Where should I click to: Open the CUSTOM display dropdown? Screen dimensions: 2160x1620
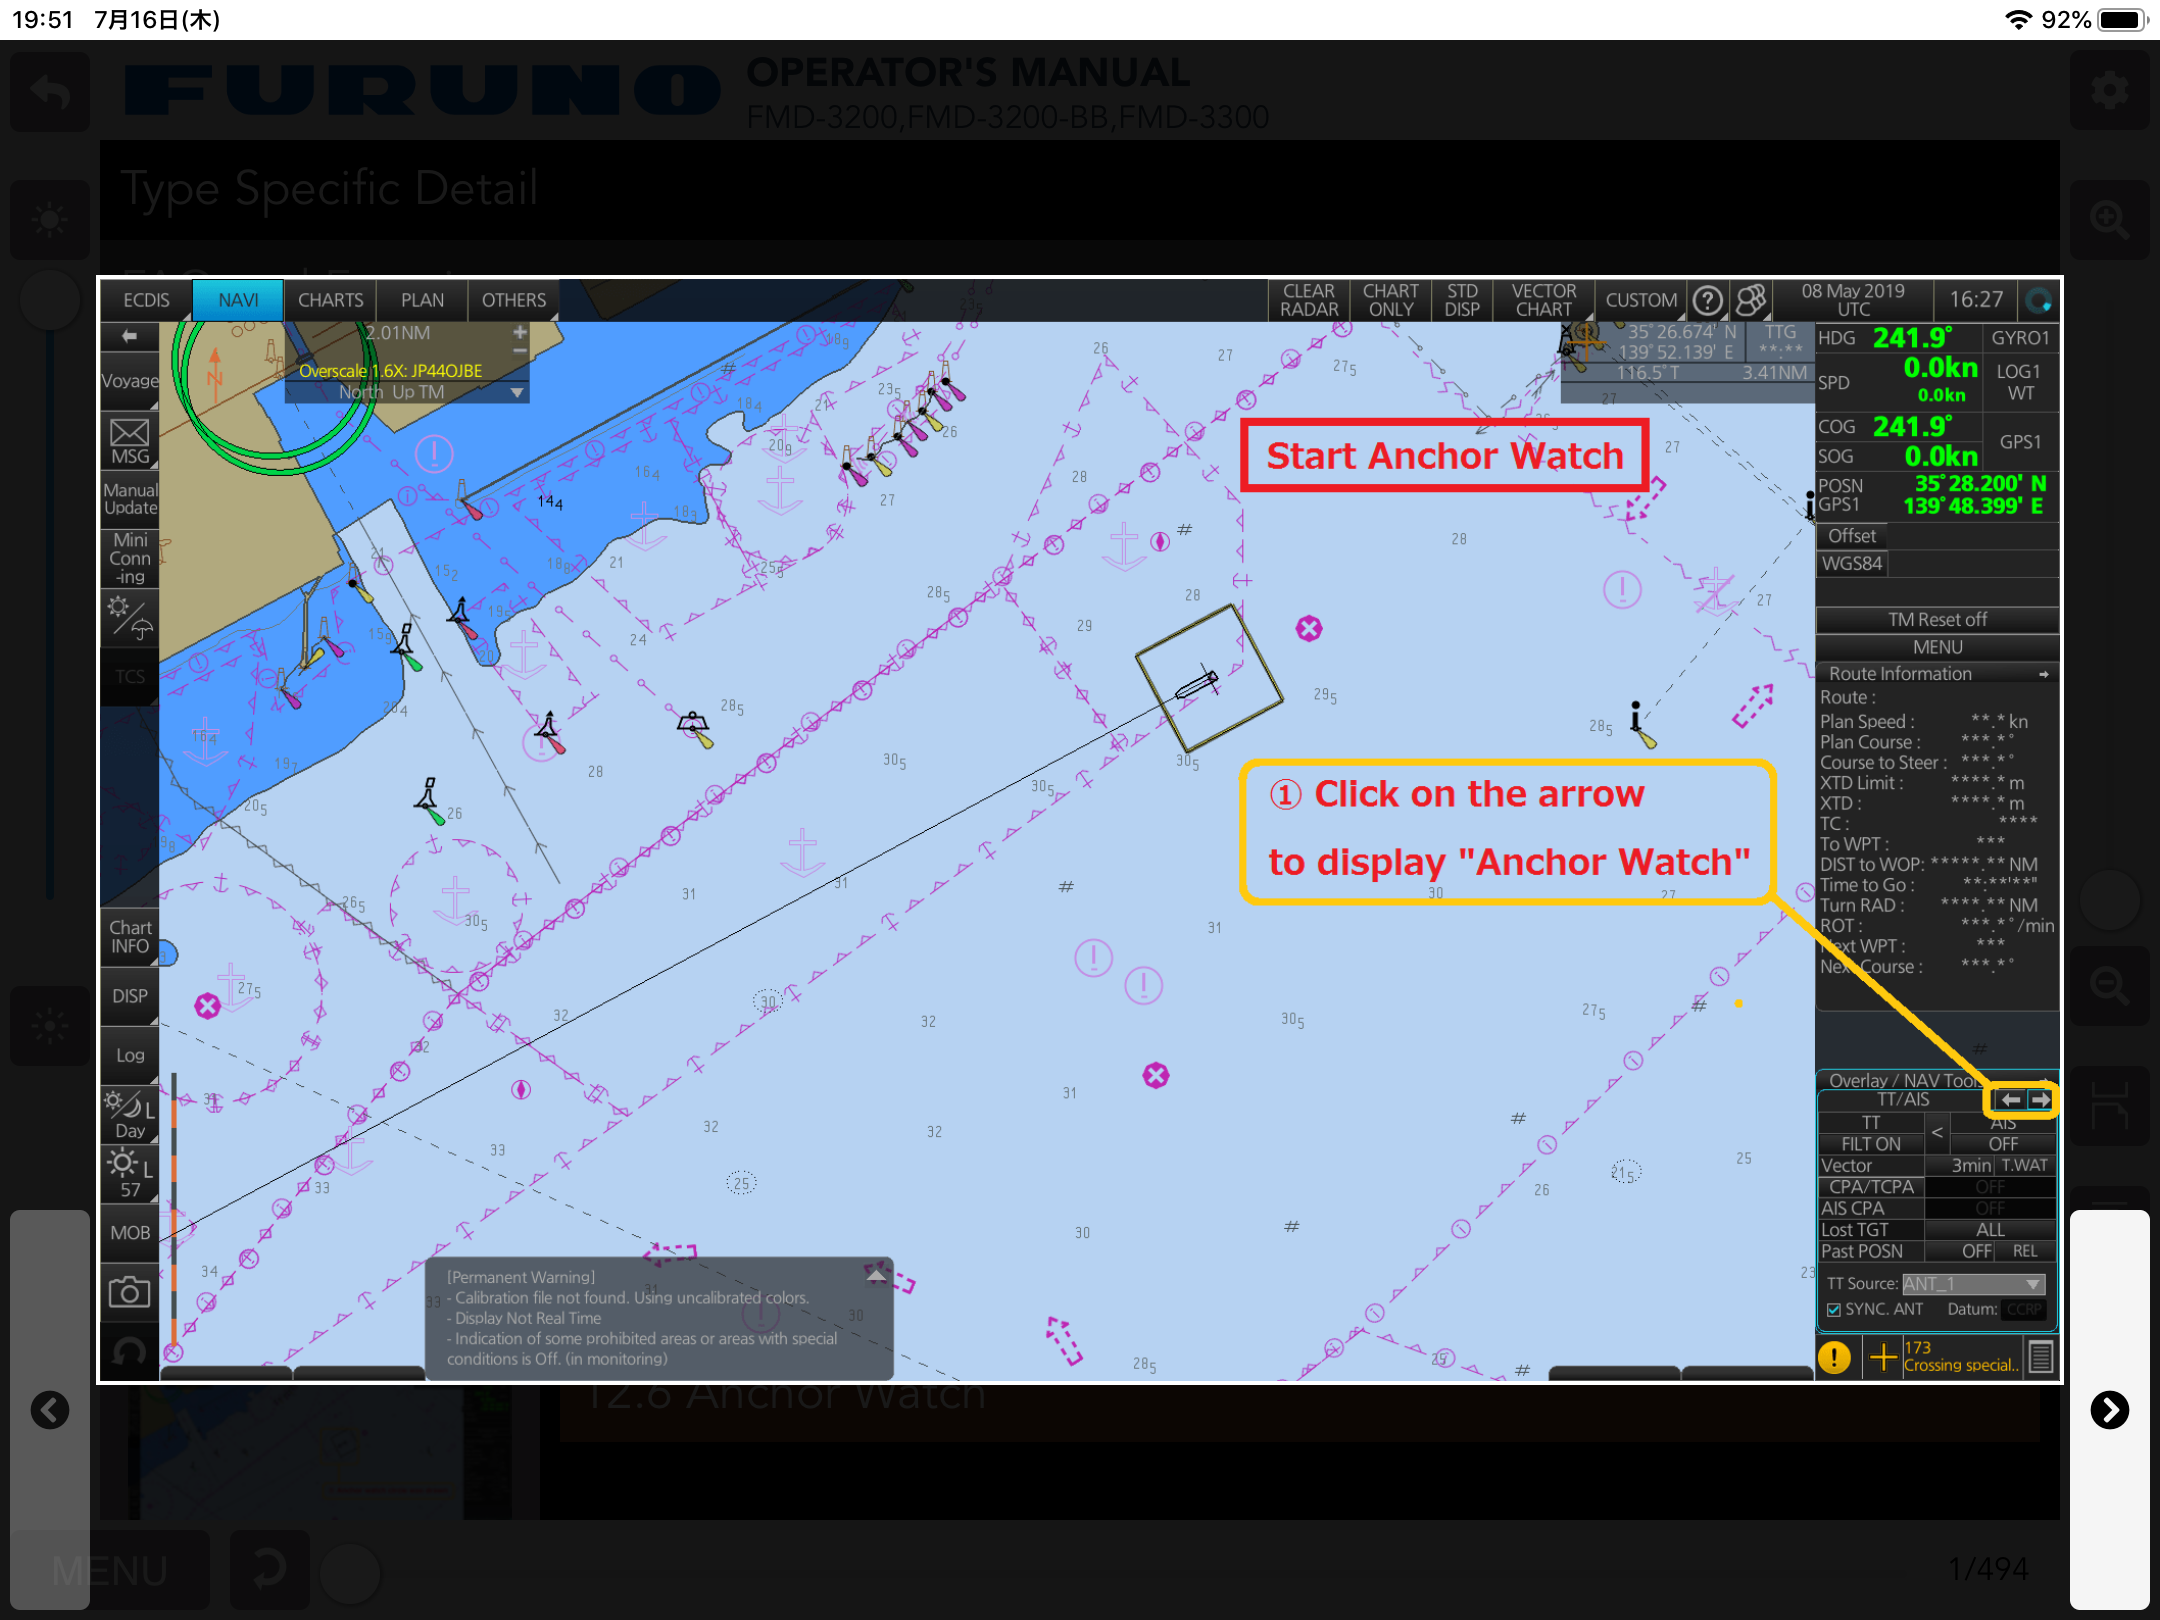coord(1640,300)
